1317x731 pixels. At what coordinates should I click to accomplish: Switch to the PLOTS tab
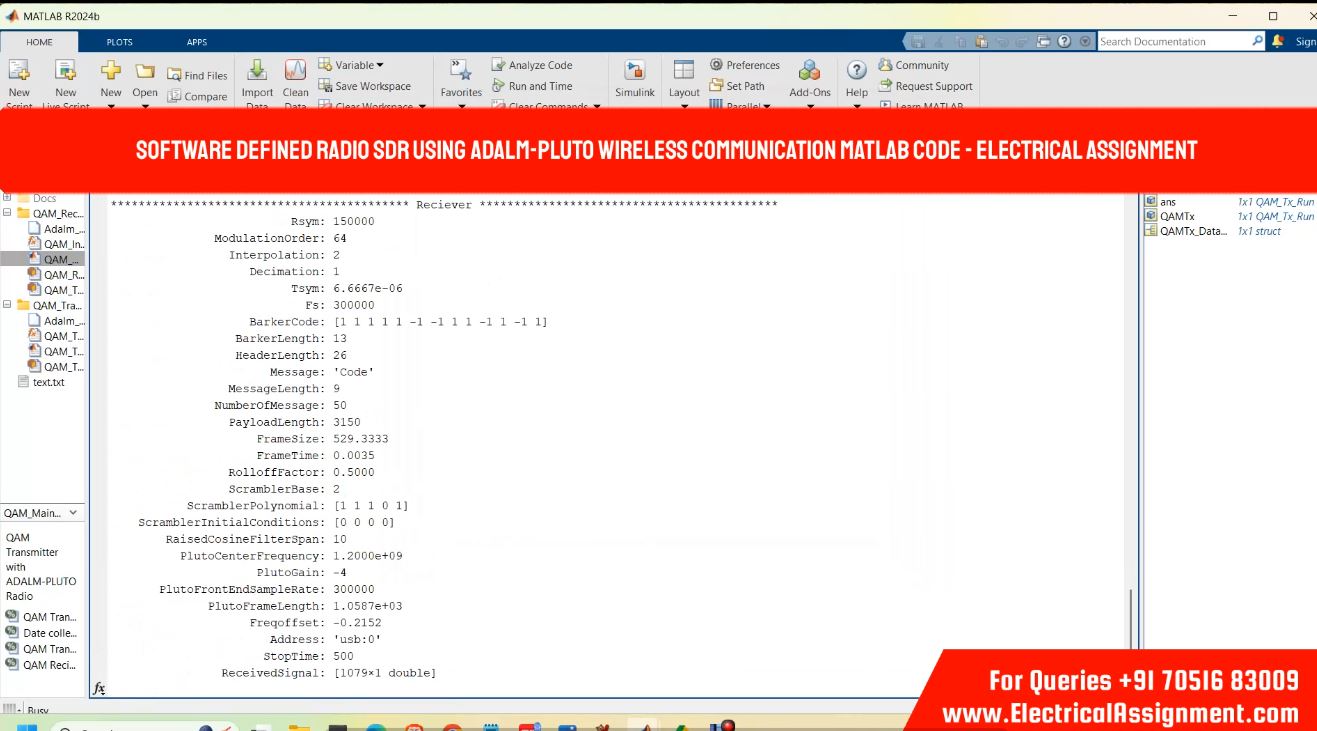click(x=120, y=42)
